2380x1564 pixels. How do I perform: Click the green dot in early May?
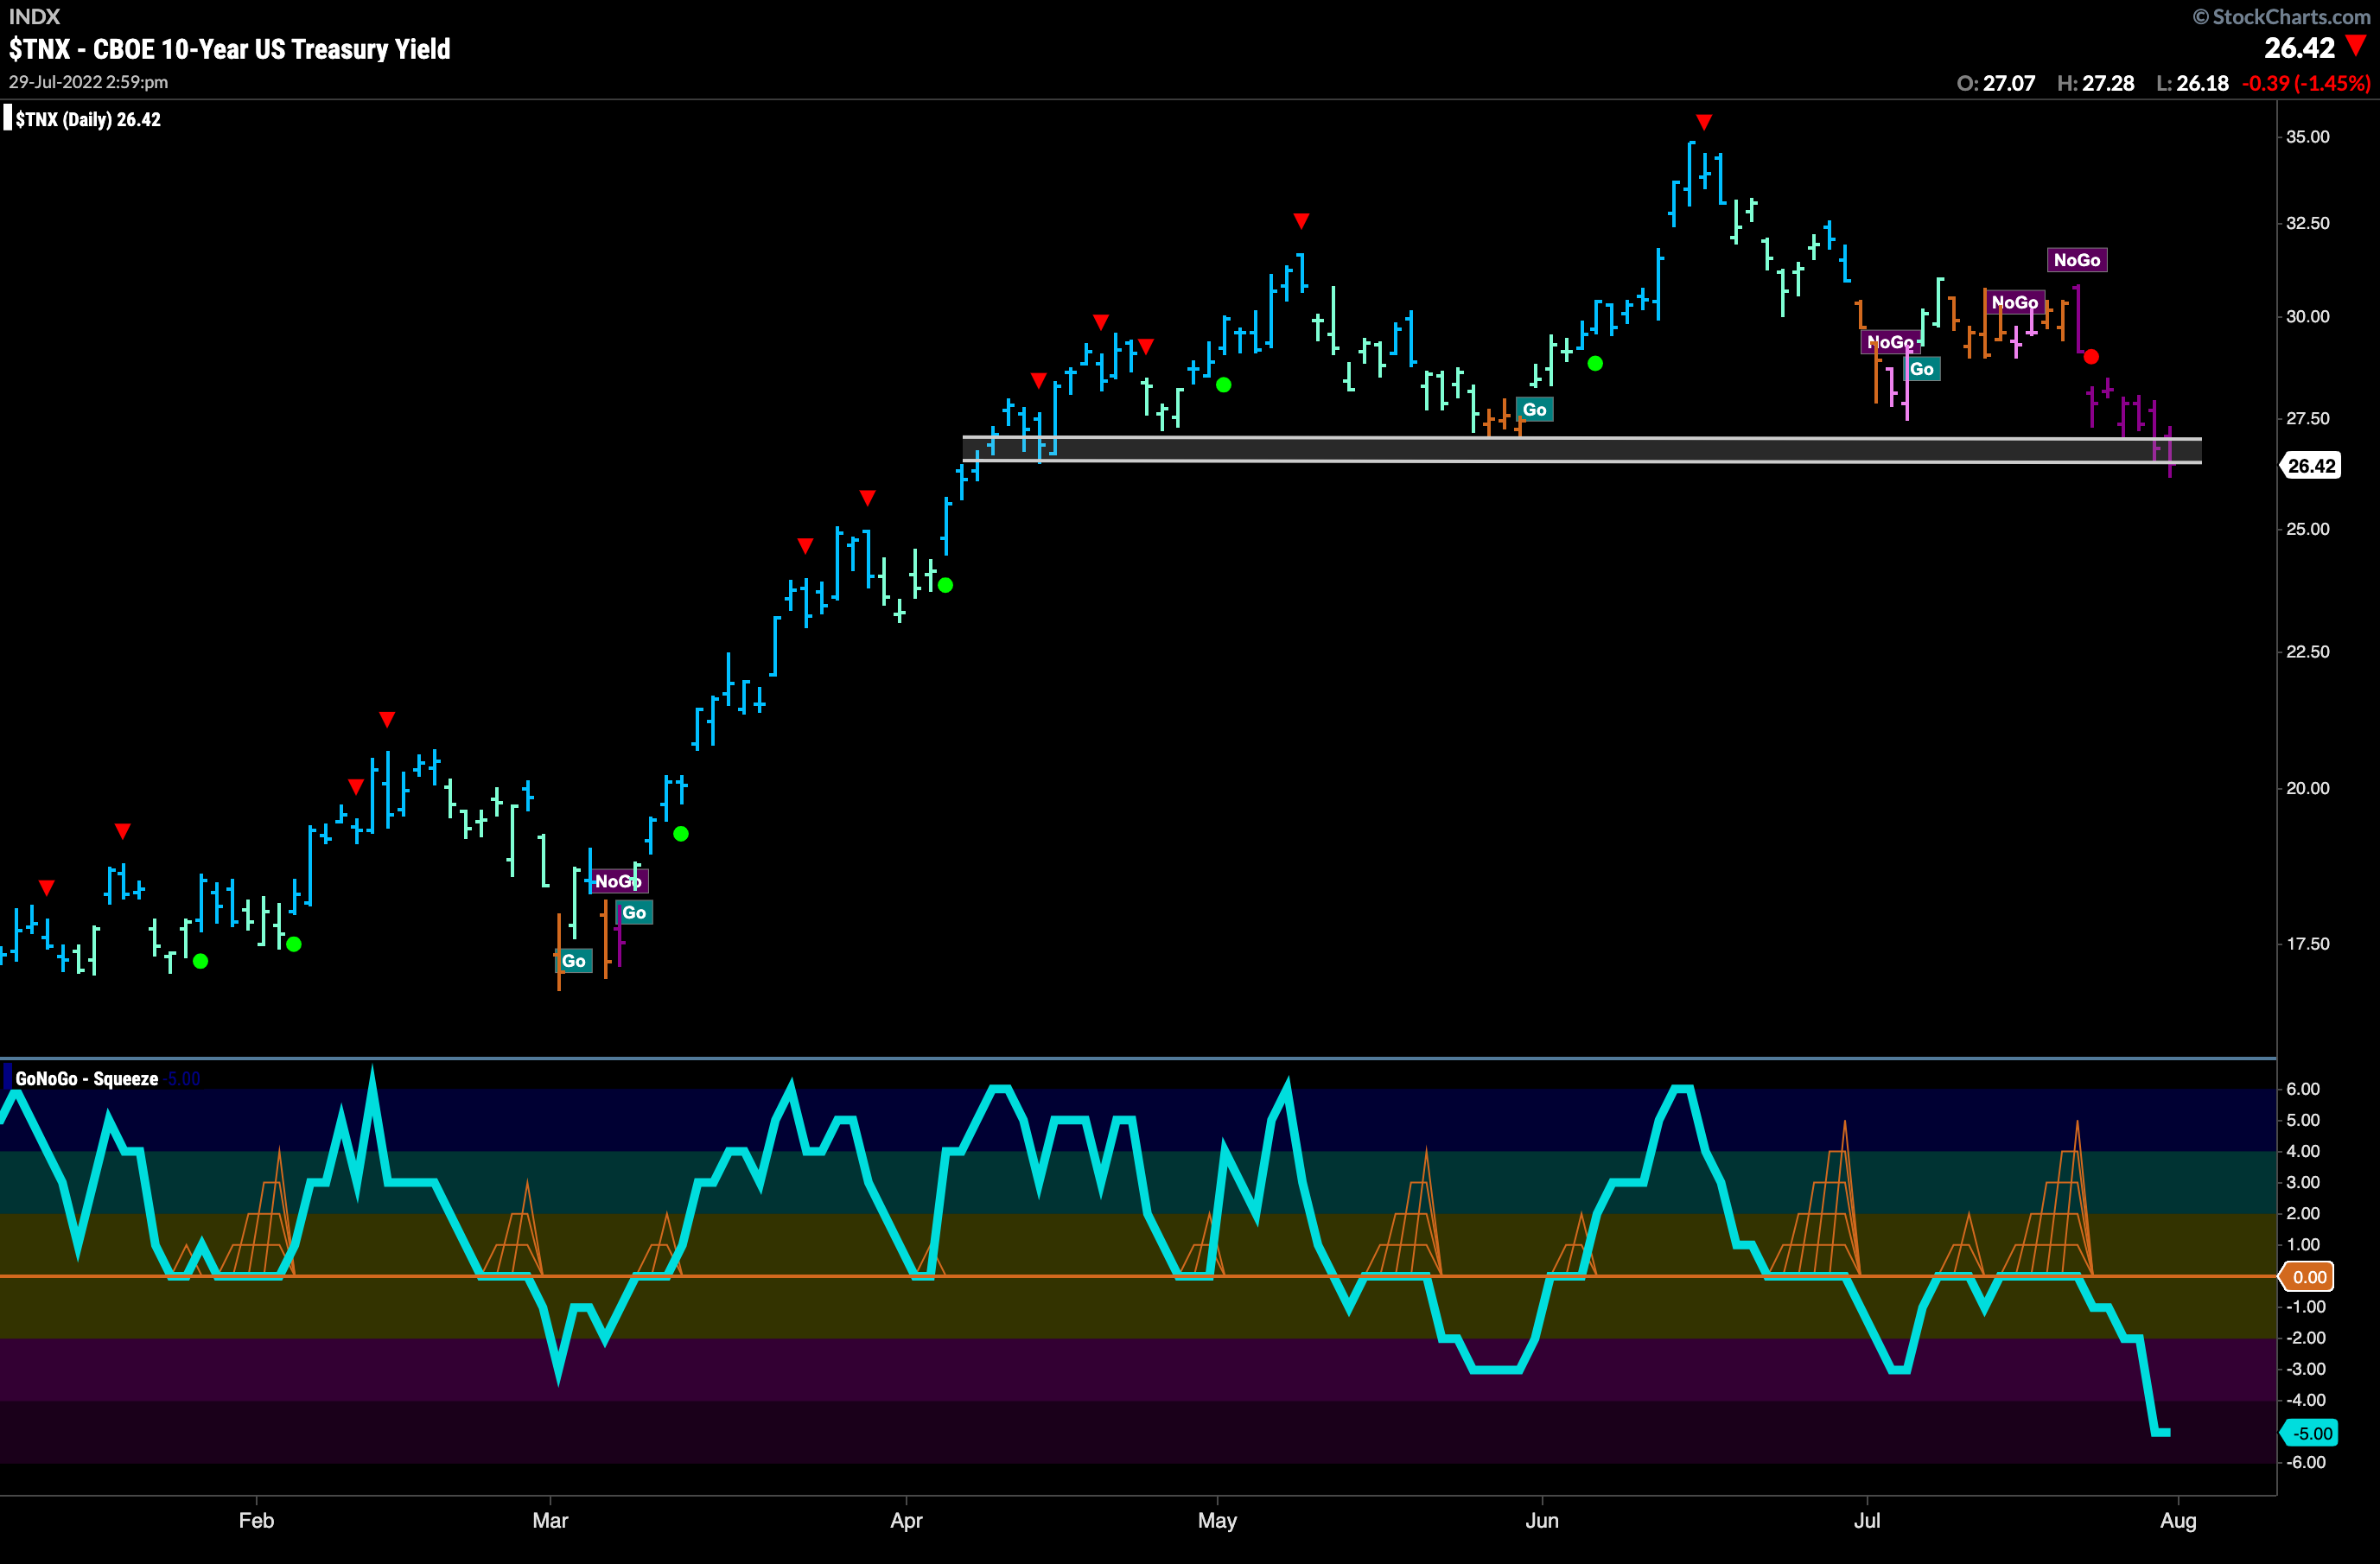click(x=1223, y=384)
